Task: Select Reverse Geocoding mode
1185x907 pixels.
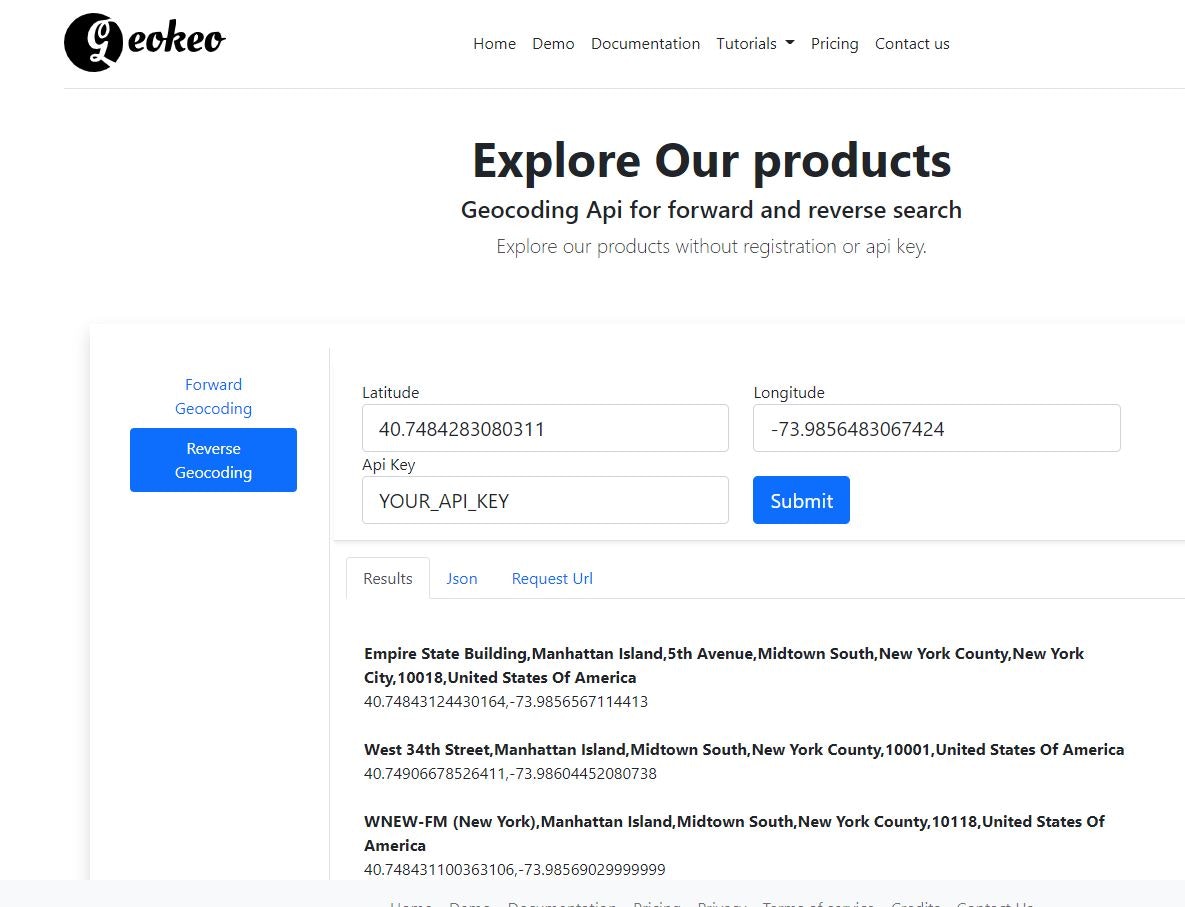Action: point(213,460)
